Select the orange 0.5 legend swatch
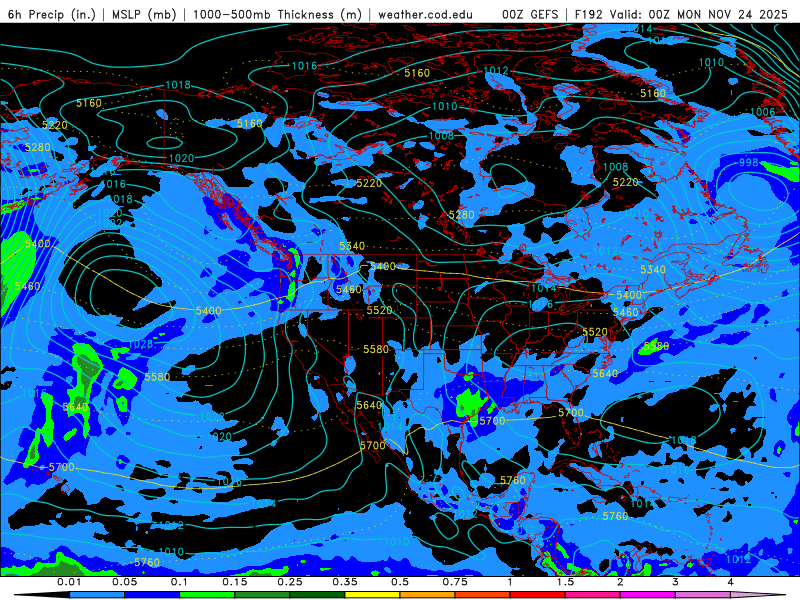 coord(428,595)
